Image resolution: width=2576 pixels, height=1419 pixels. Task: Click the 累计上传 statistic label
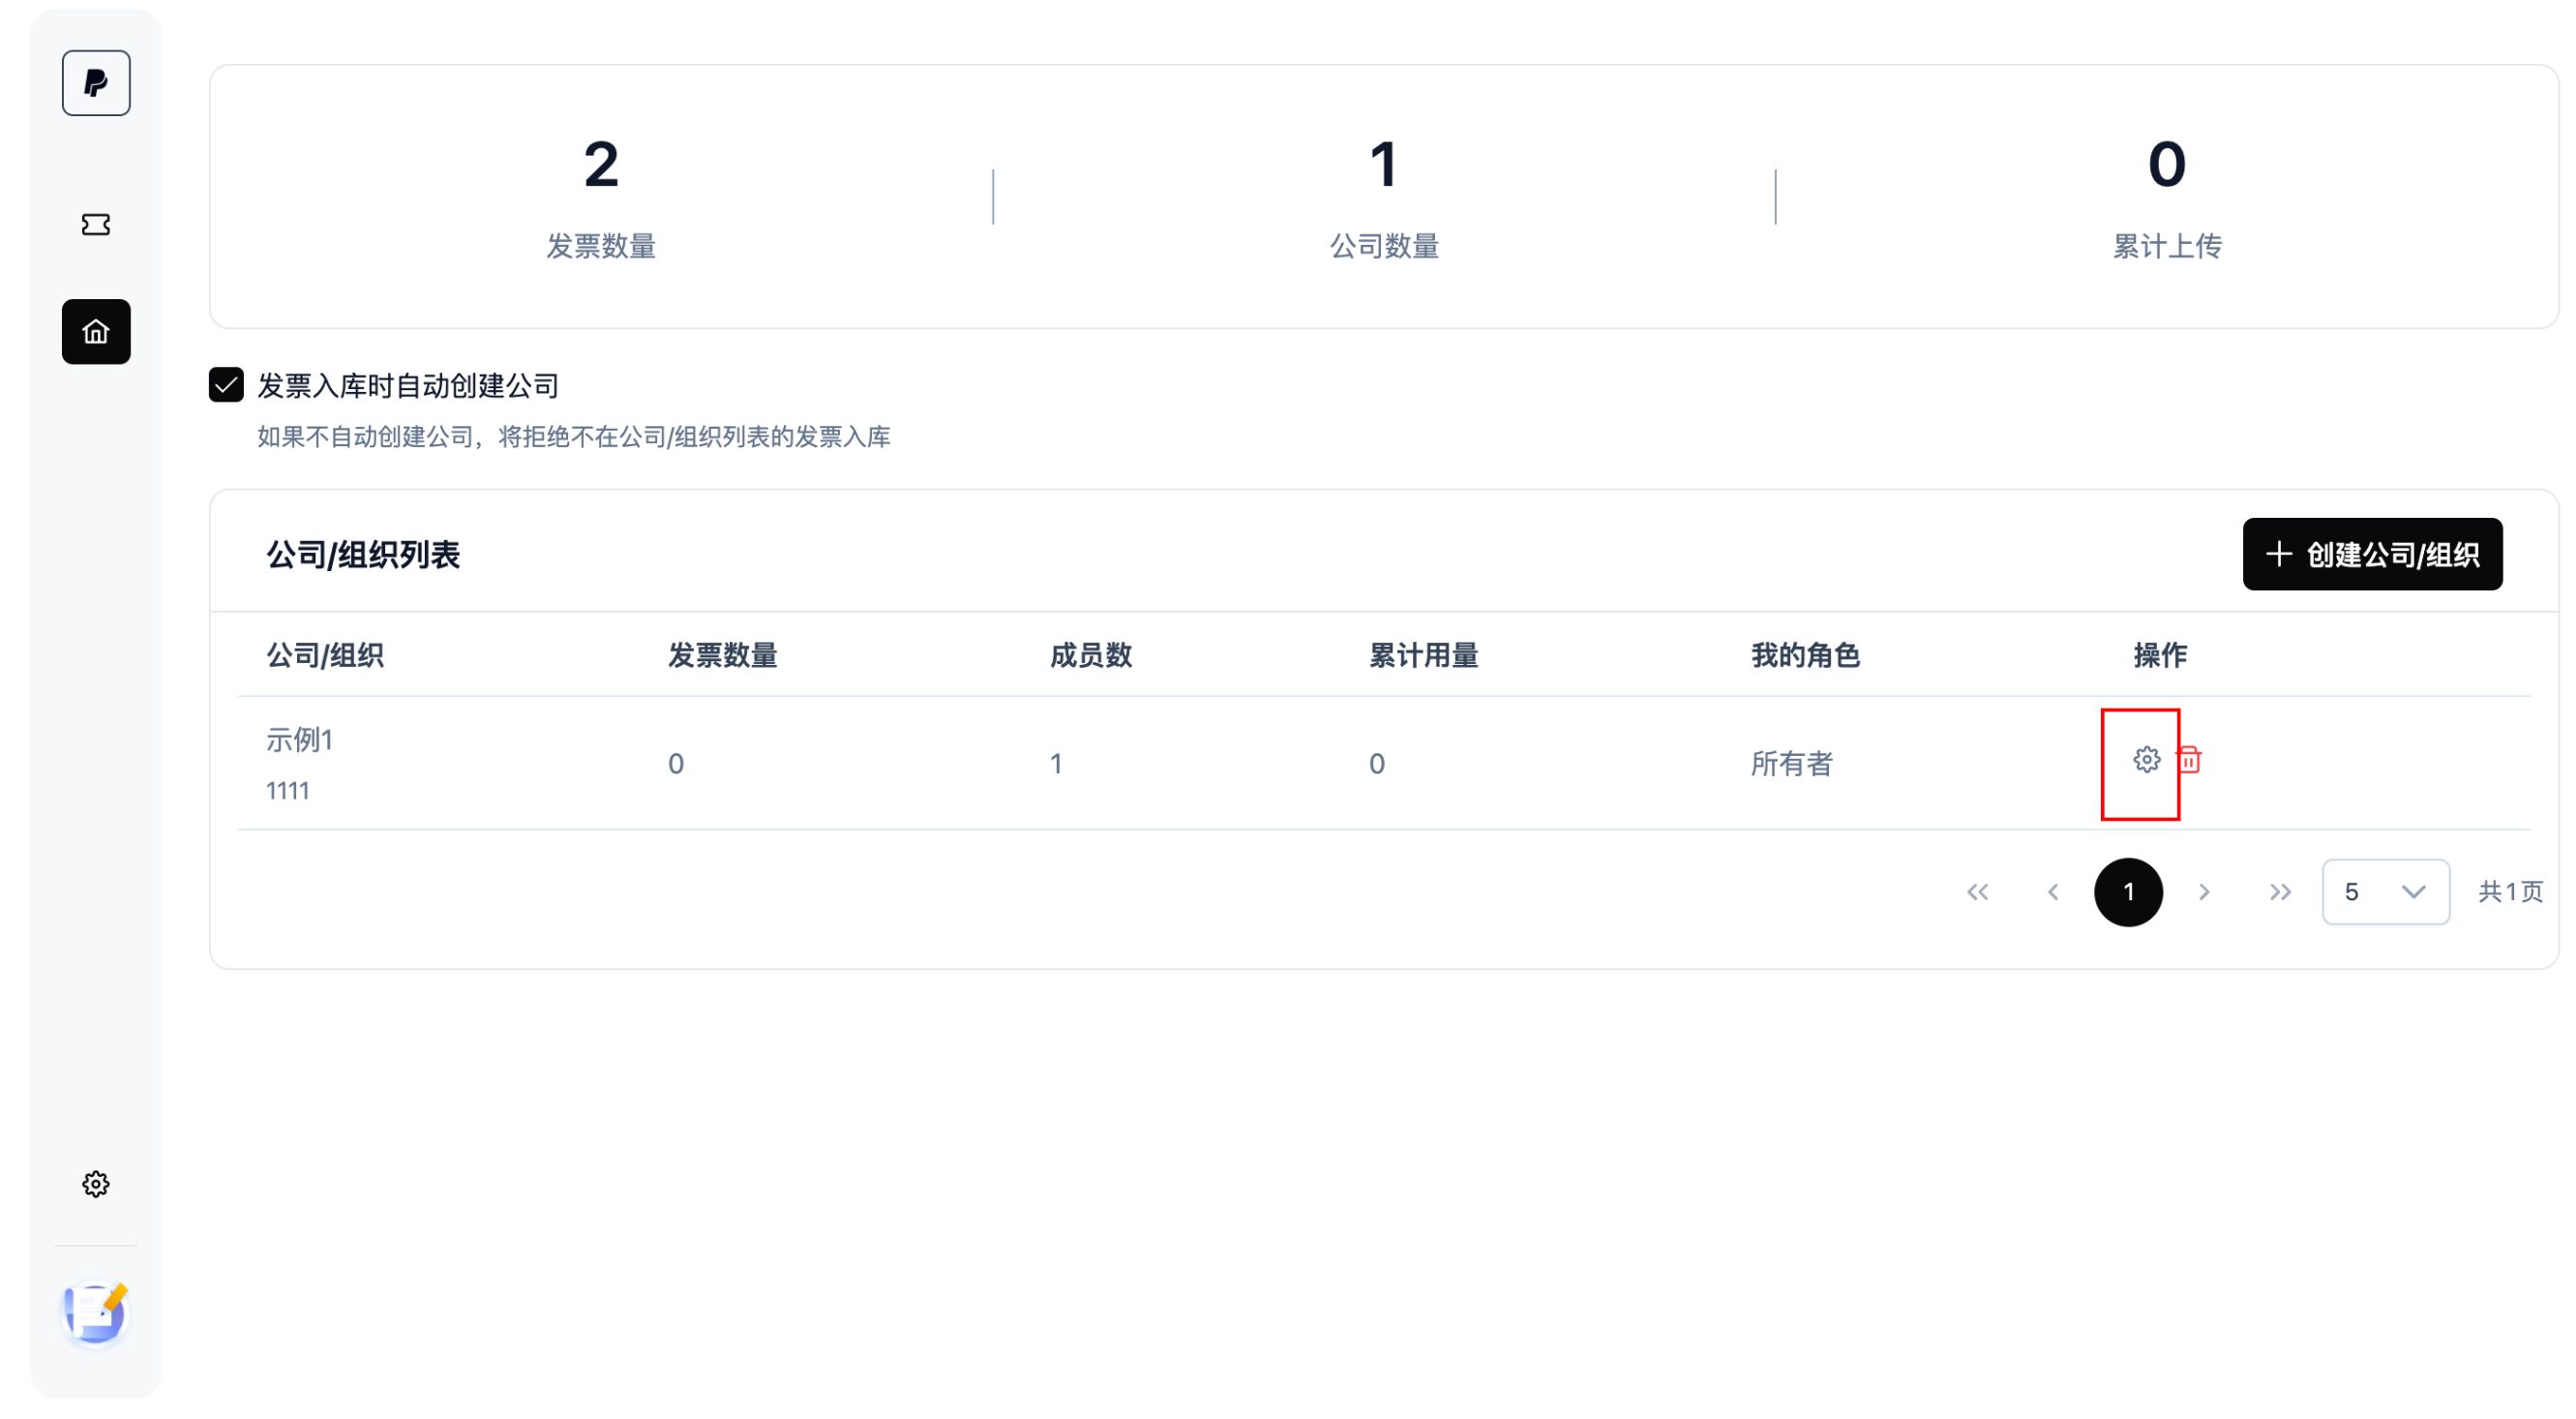[2167, 246]
